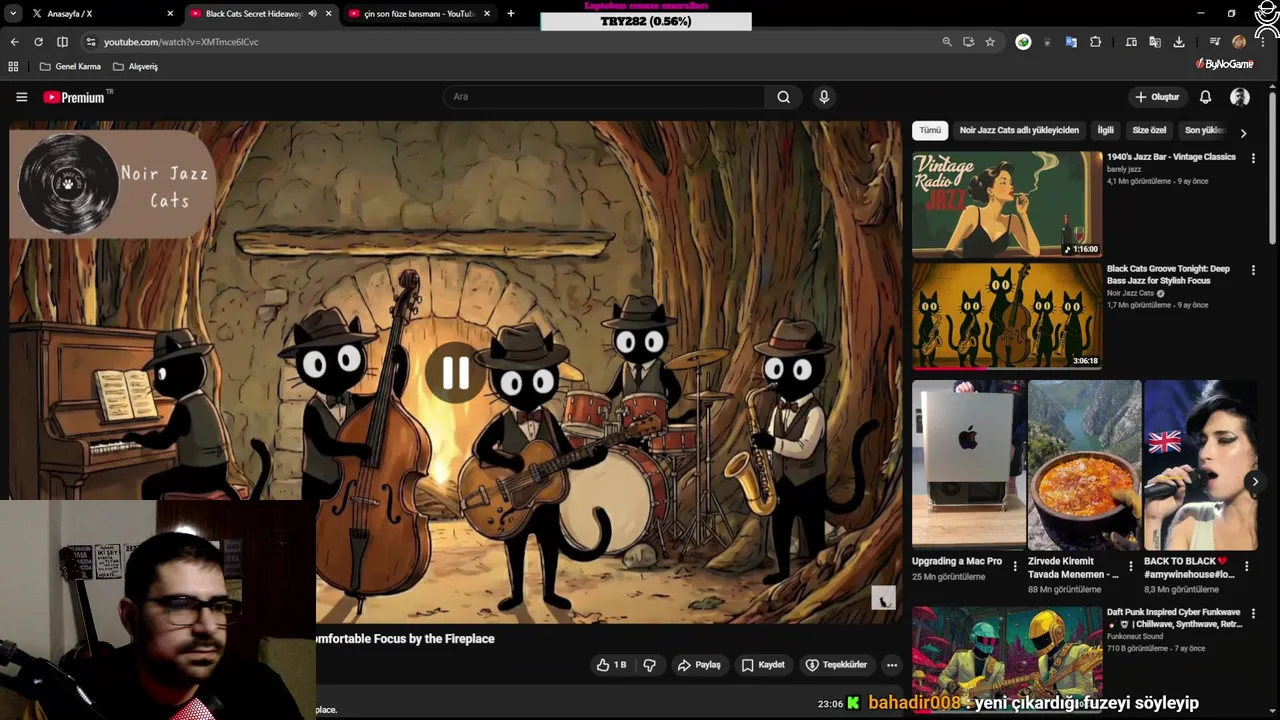Open options for Upgrading a Mac Pro short
Image resolution: width=1280 pixels, height=720 pixels.
coord(1015,566)
